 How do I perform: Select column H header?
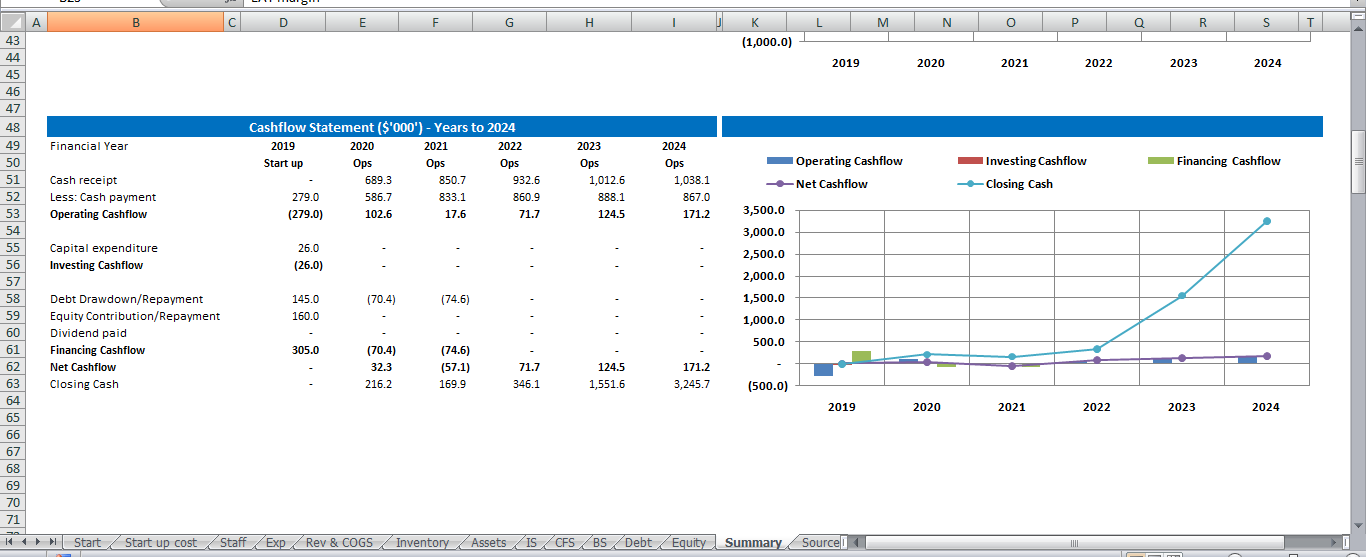point(589,22)
